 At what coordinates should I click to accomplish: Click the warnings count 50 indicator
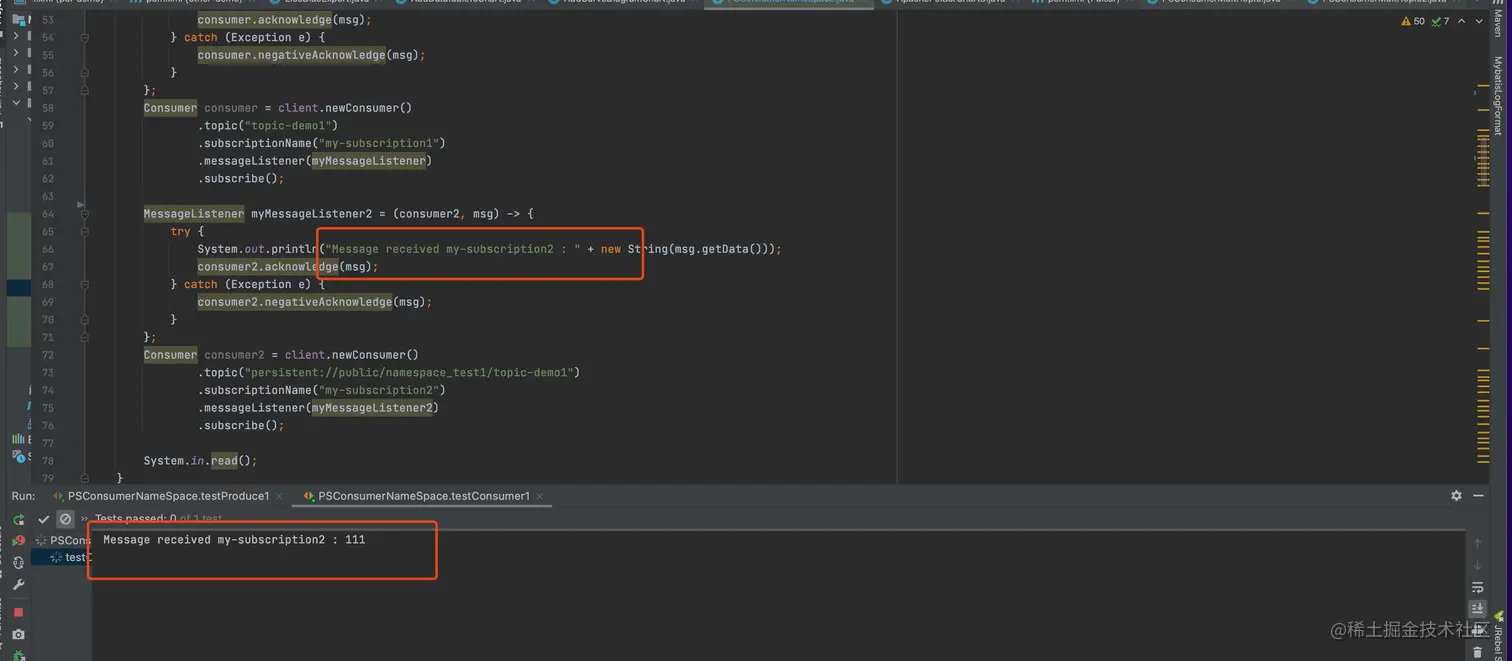pos(1413,21)
